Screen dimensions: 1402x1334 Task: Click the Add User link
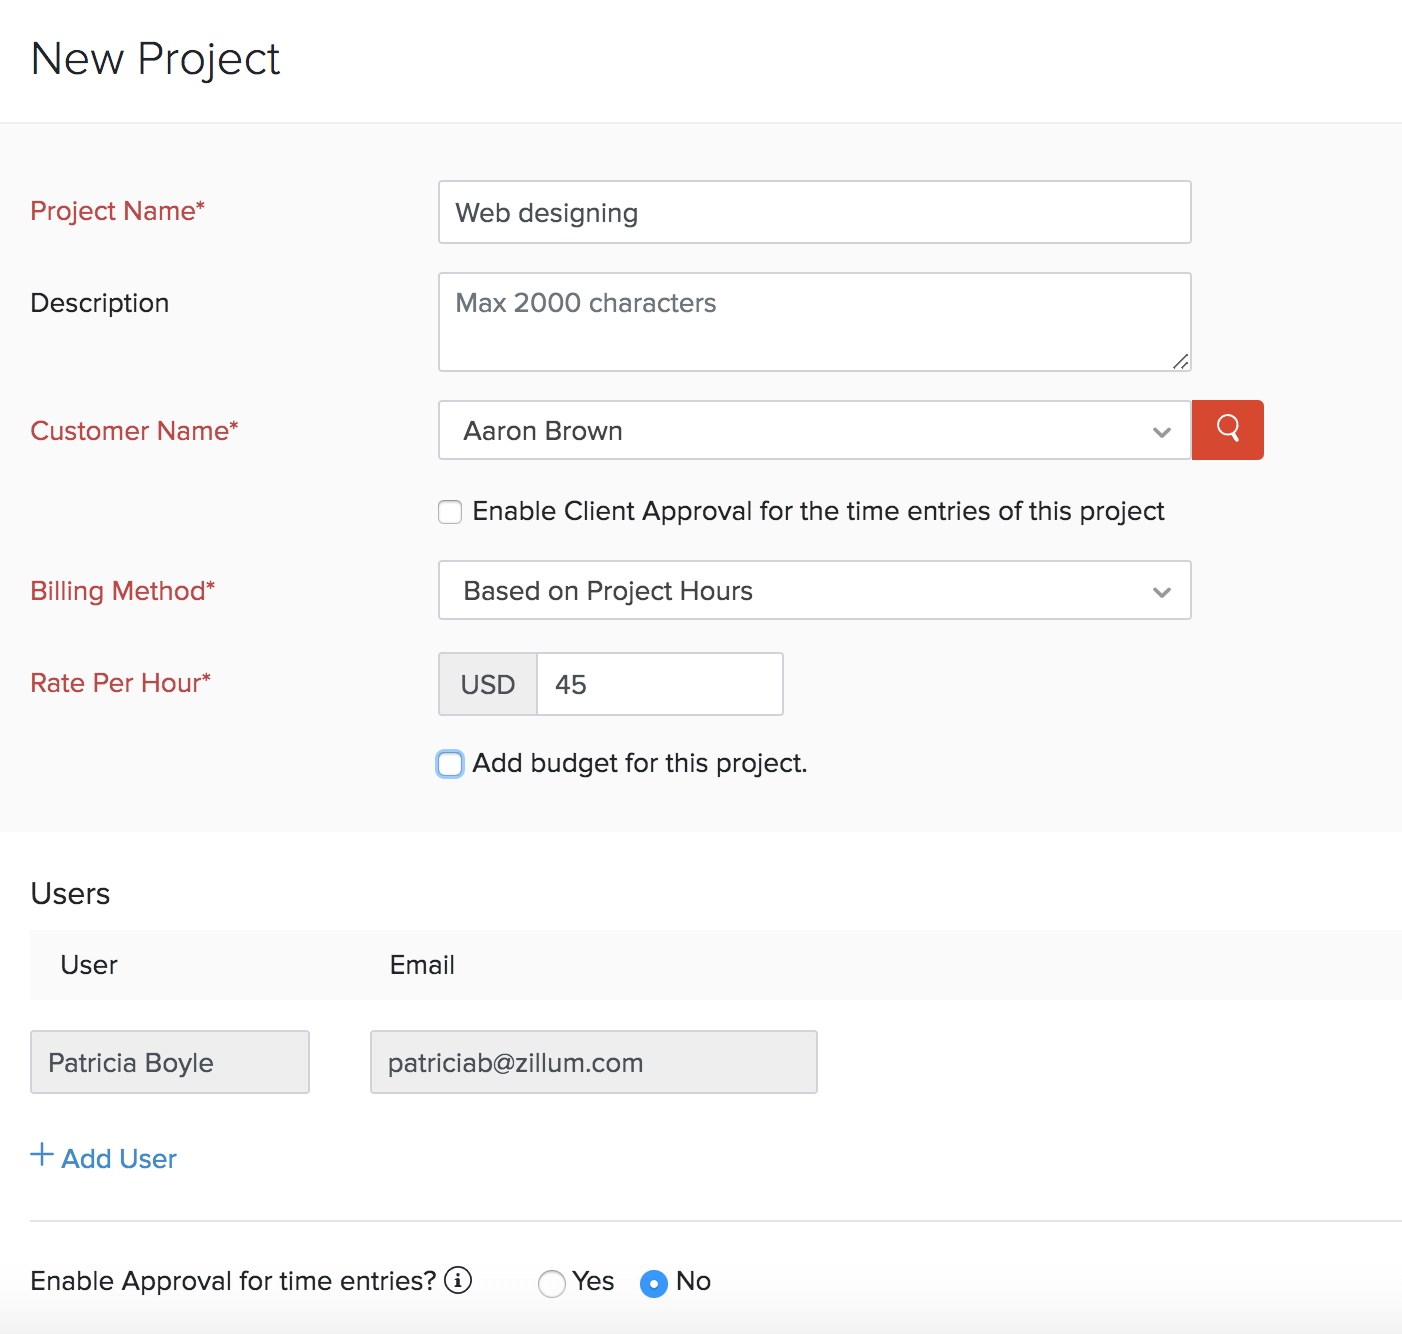[x=119, y=1158]
